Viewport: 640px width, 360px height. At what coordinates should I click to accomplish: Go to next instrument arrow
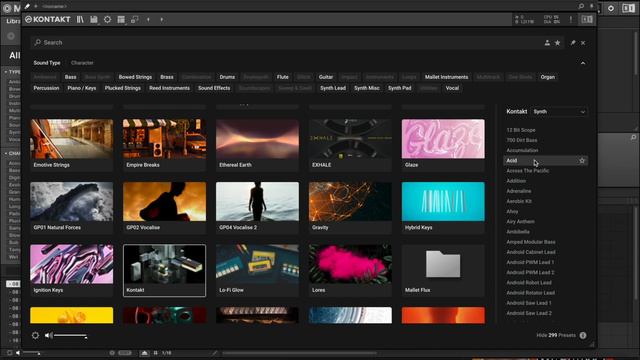coord(162,19)
